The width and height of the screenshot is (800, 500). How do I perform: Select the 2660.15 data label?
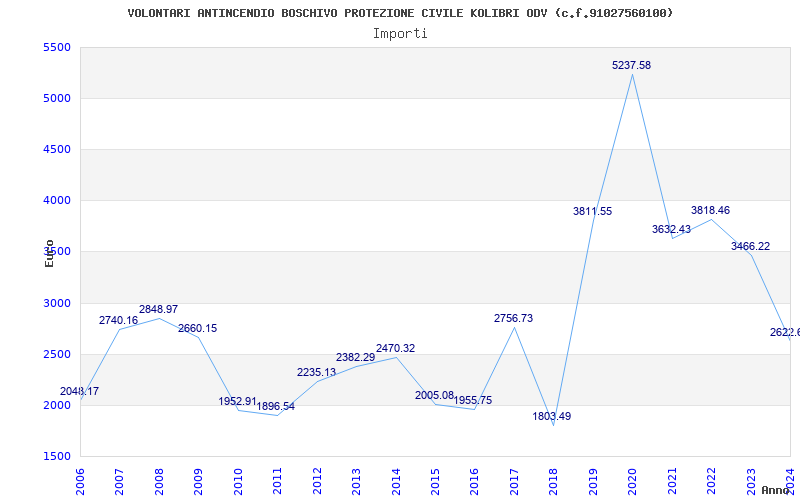point(197,329)
